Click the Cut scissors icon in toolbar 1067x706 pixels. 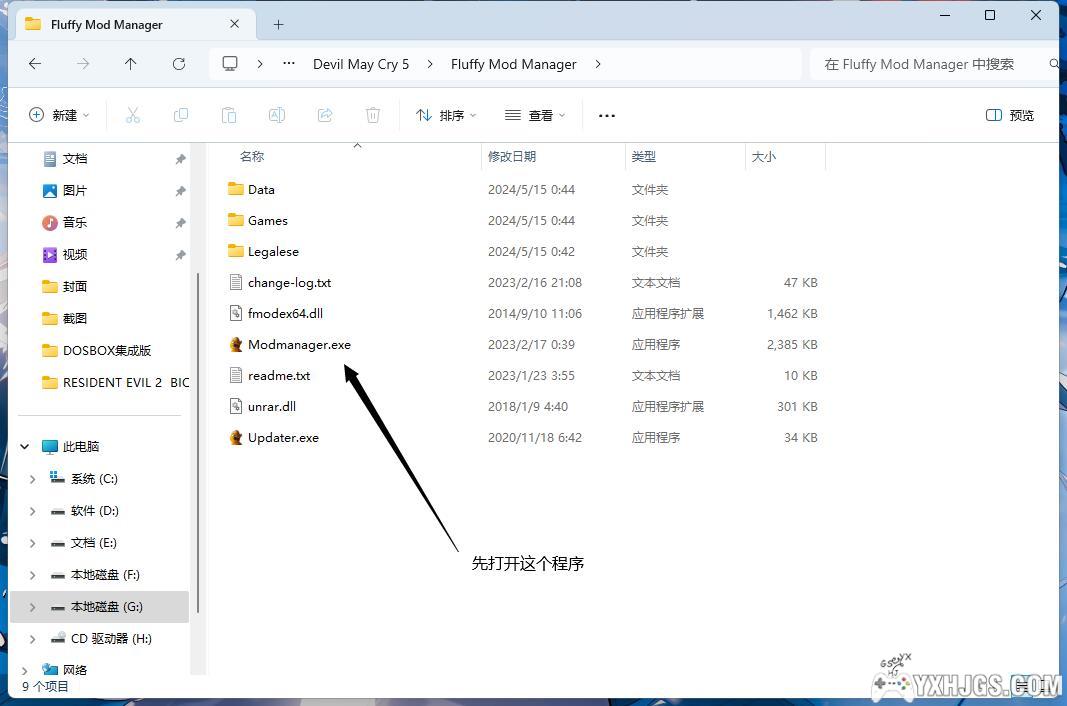coord(132,115)
